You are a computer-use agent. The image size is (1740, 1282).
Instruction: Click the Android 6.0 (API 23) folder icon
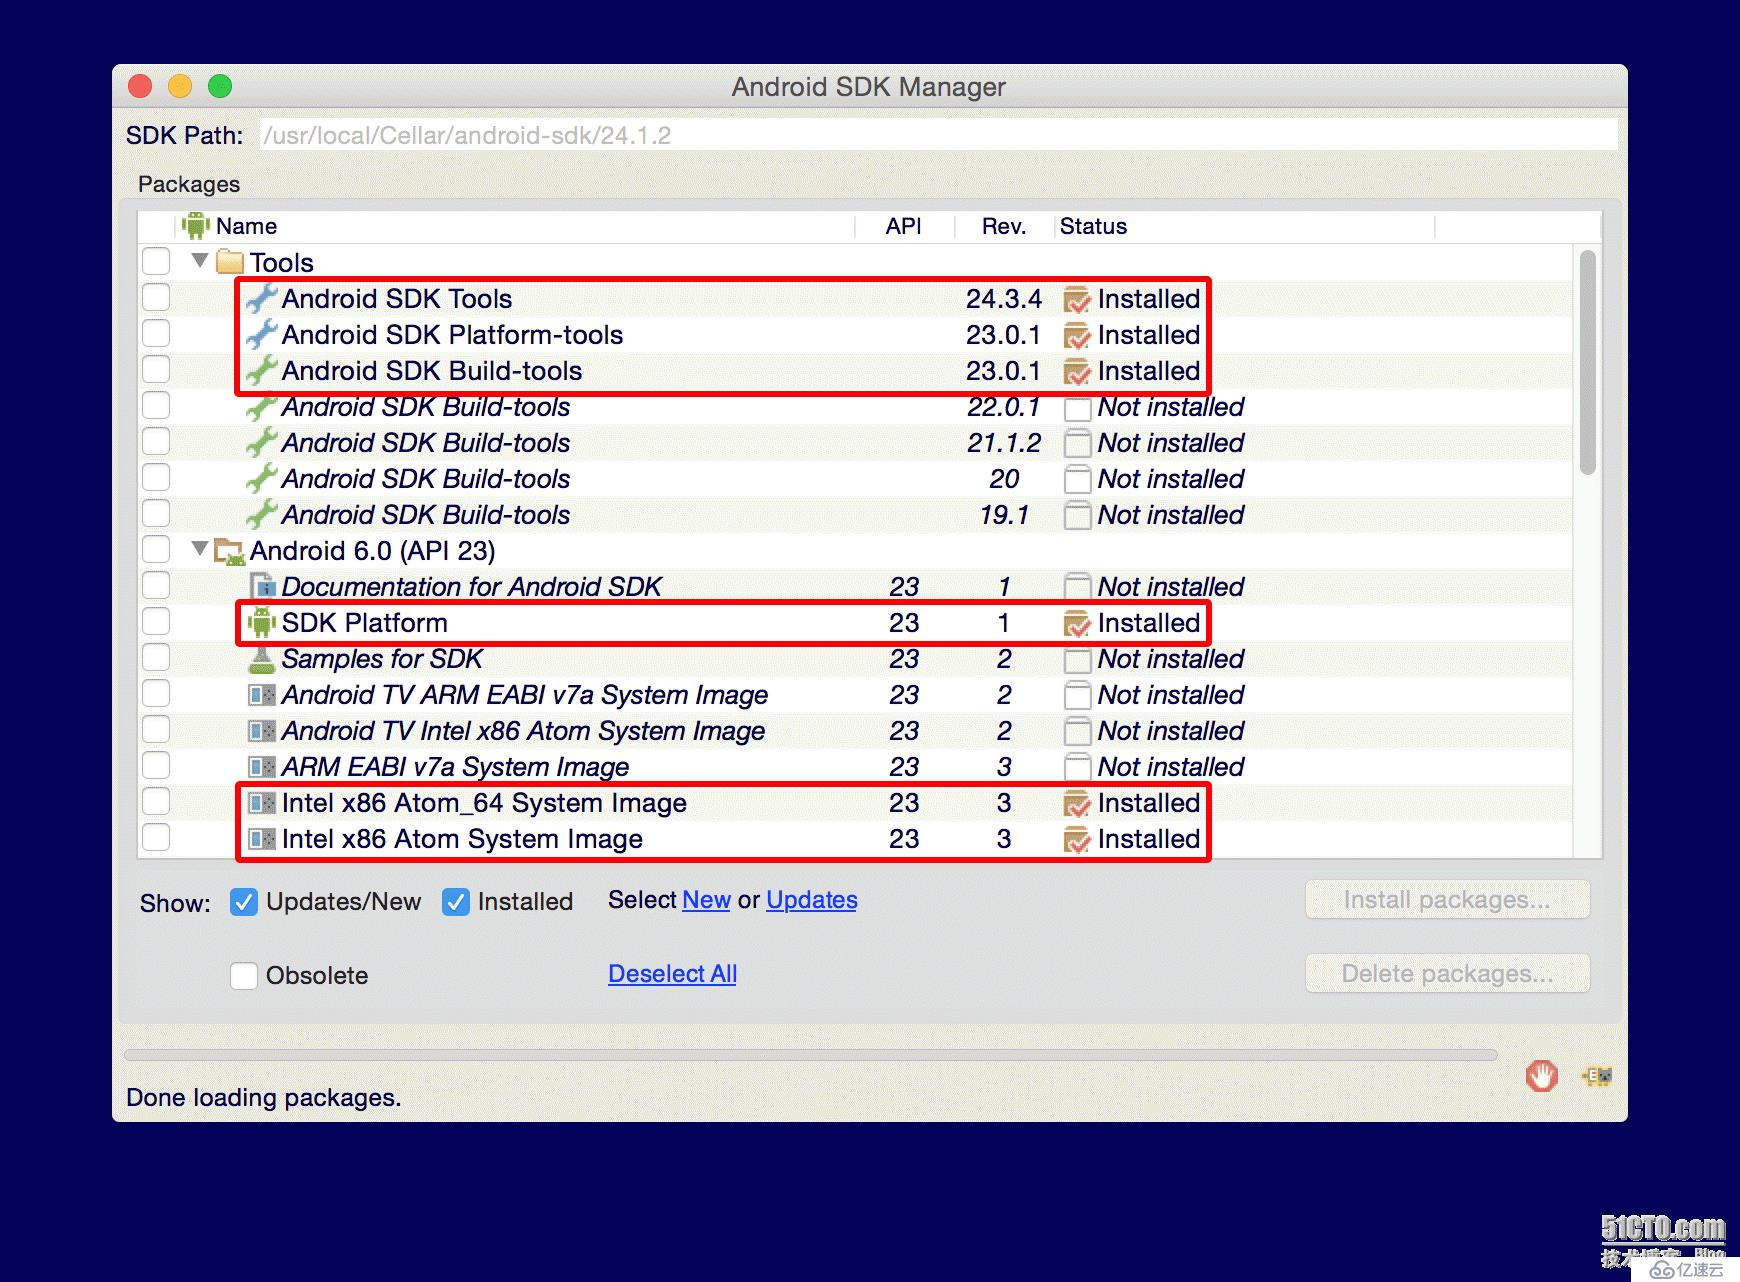(230, 550)
